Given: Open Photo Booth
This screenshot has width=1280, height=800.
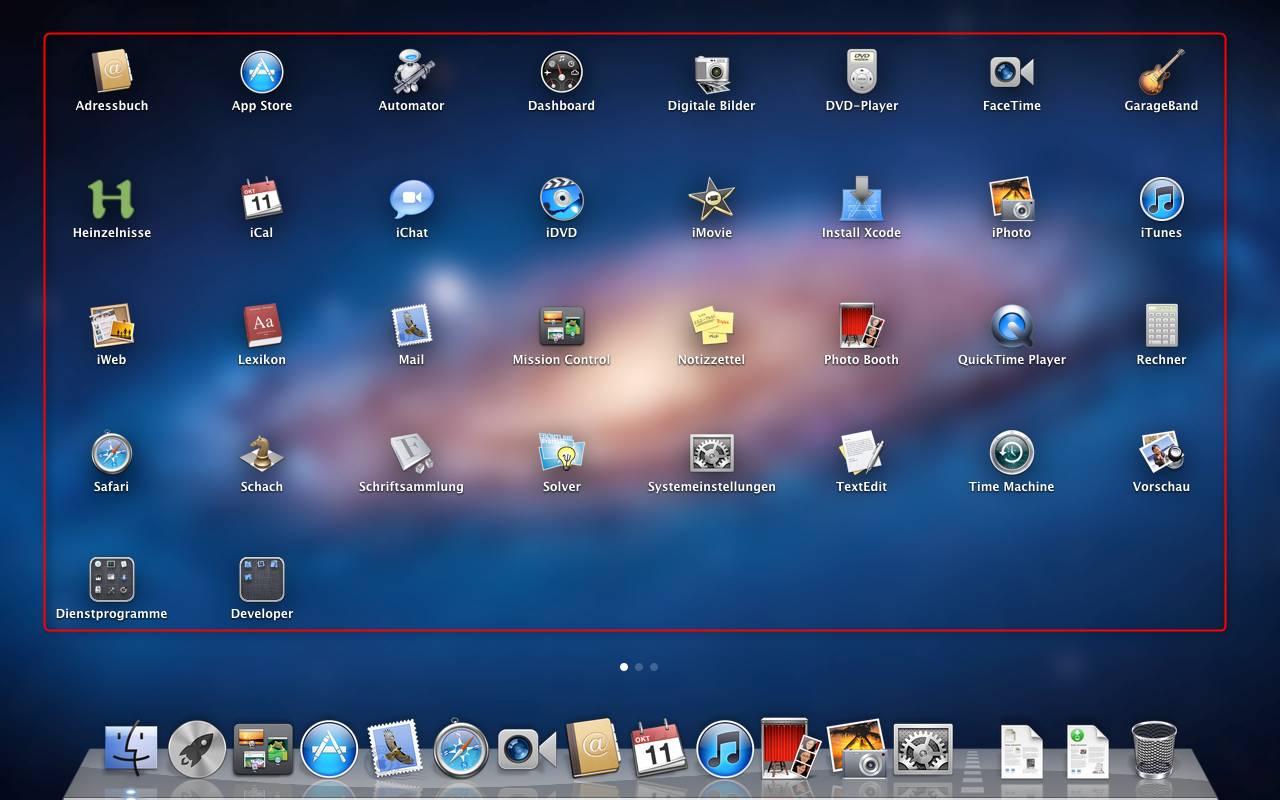Looking at the screenshot, I should [861, 326].
